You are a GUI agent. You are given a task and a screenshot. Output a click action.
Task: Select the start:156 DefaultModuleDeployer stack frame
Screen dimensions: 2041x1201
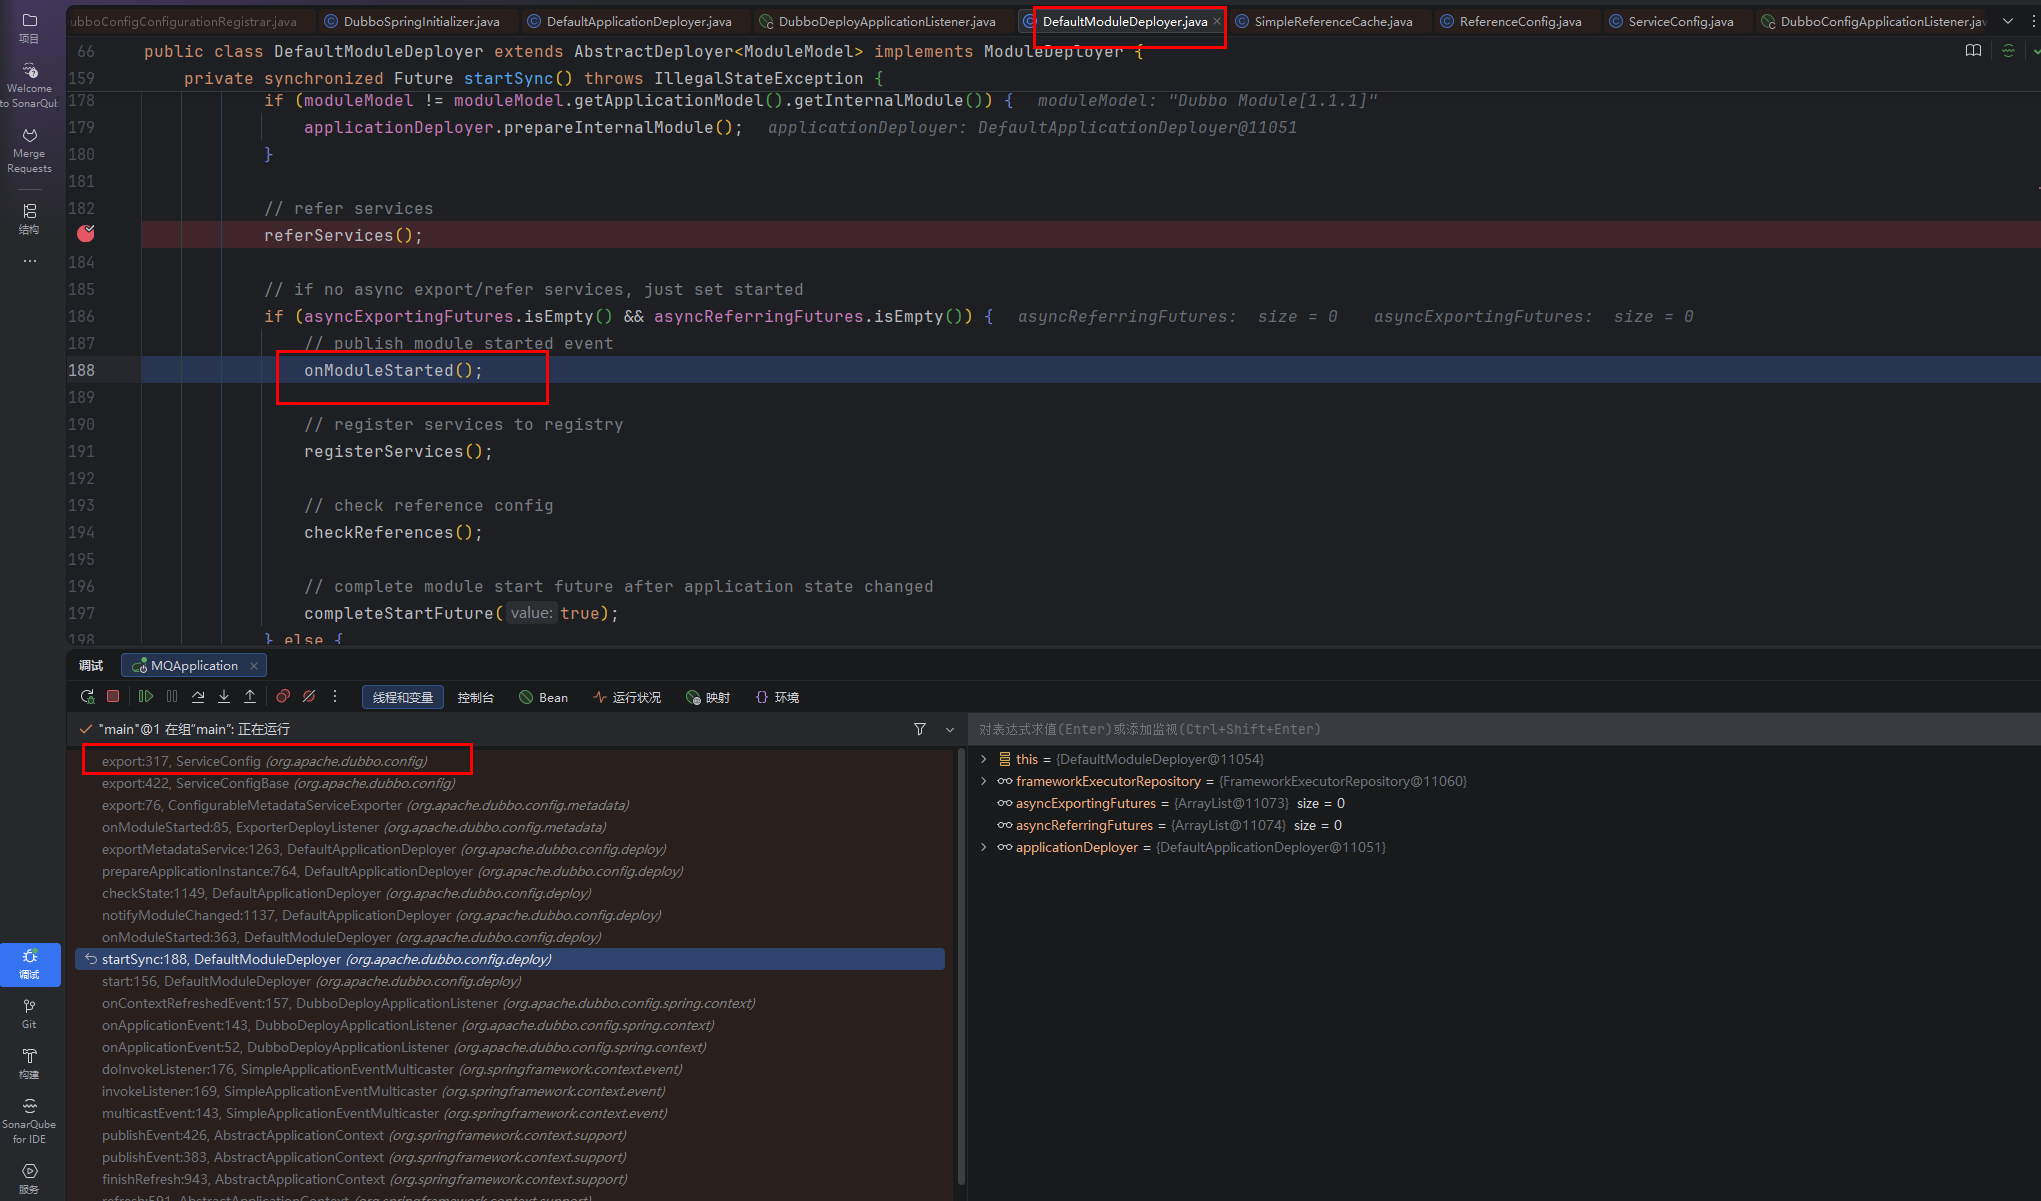click(x=310, y=981)
